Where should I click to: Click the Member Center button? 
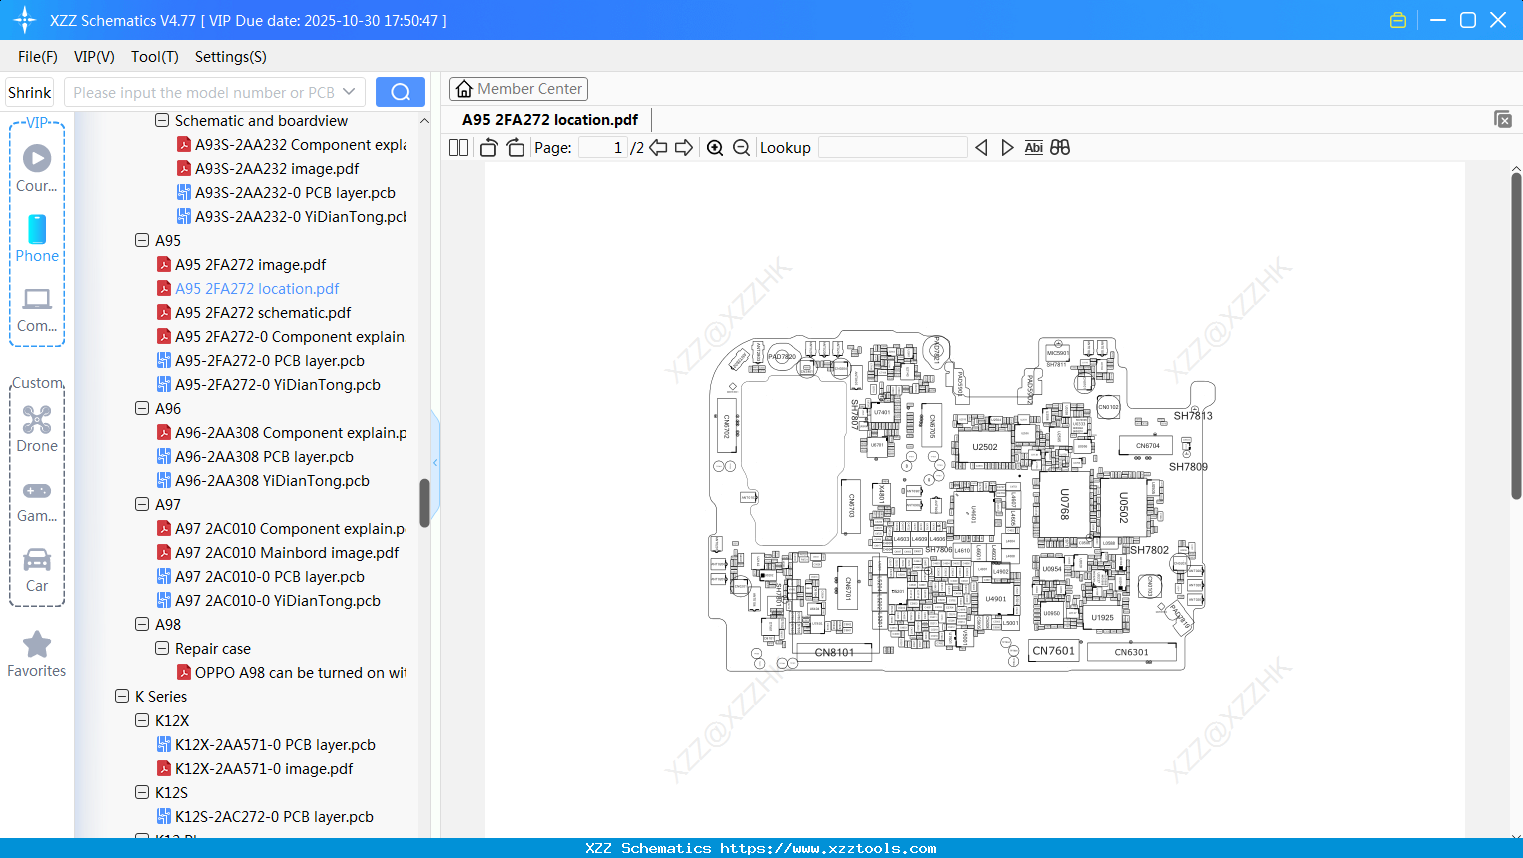coord(518,88)
